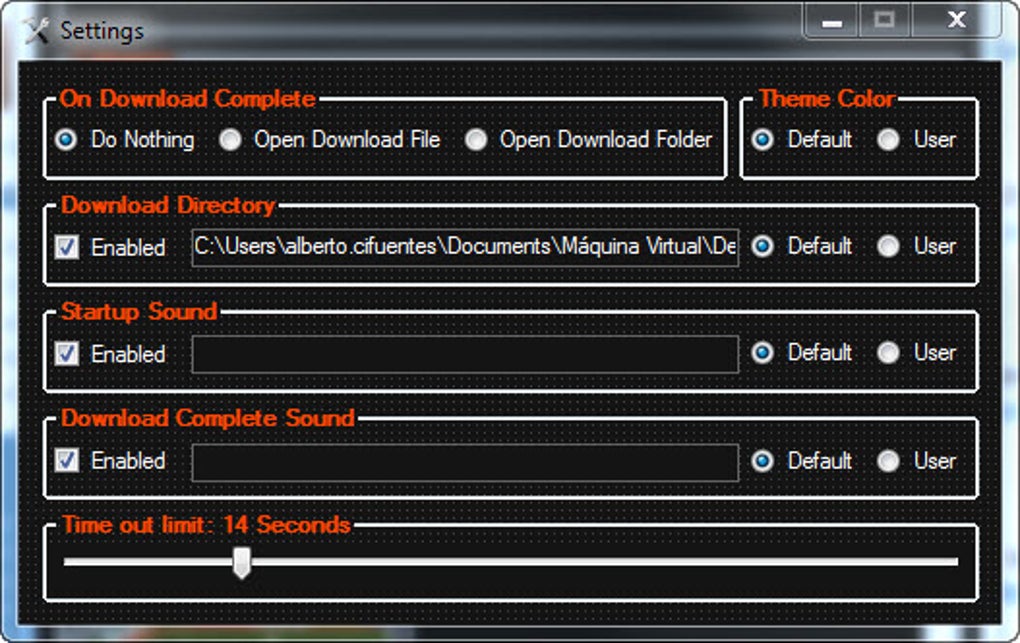Screen dimensions: 1020x643
Task: Set Theme Color to Default
Action: [763, 140]
